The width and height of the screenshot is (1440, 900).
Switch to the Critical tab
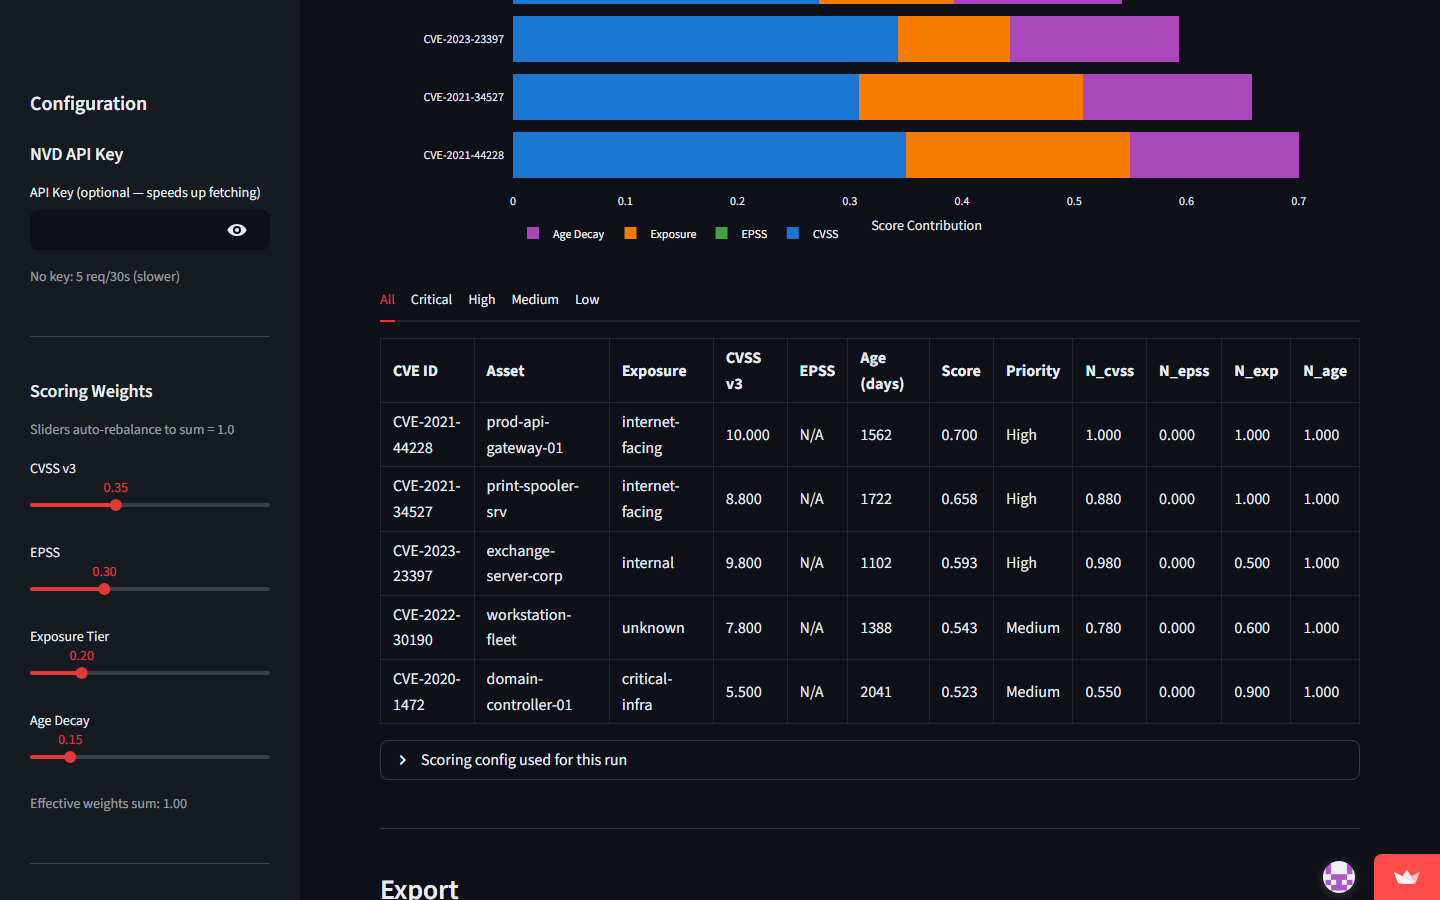click(x=431, y=300)
